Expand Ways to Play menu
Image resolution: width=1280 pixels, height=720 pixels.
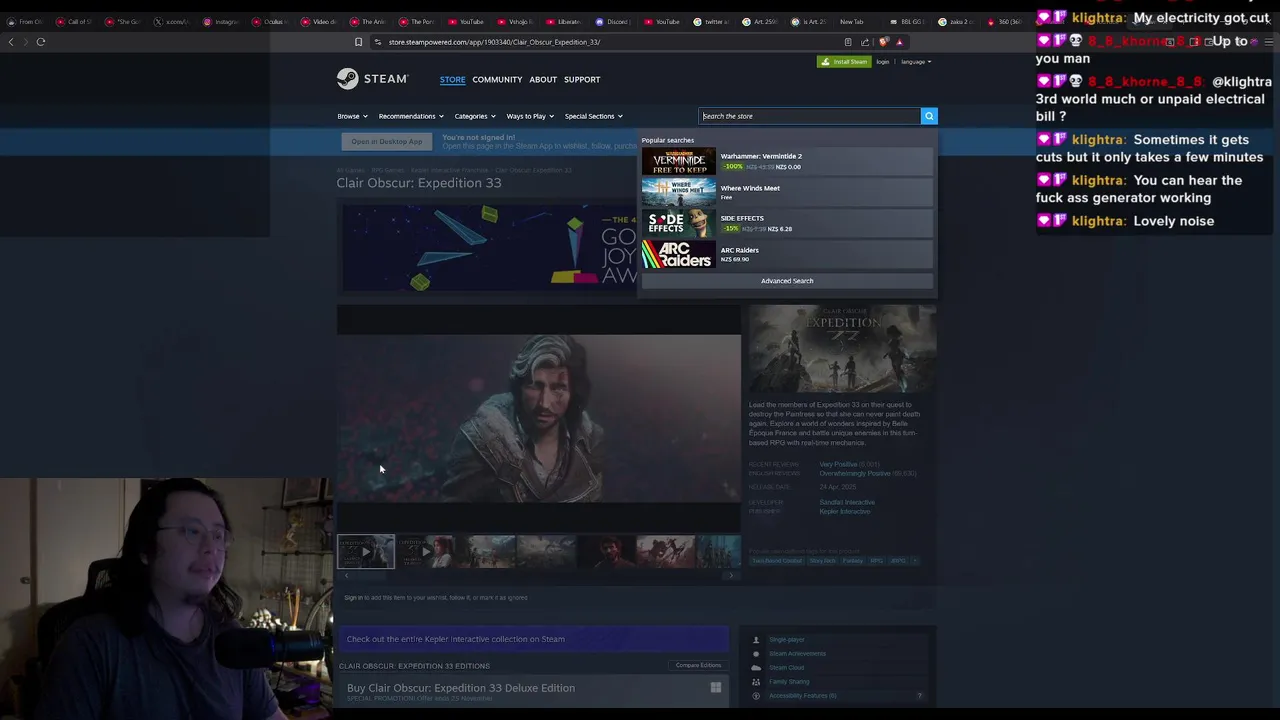(x=530, y=116)
